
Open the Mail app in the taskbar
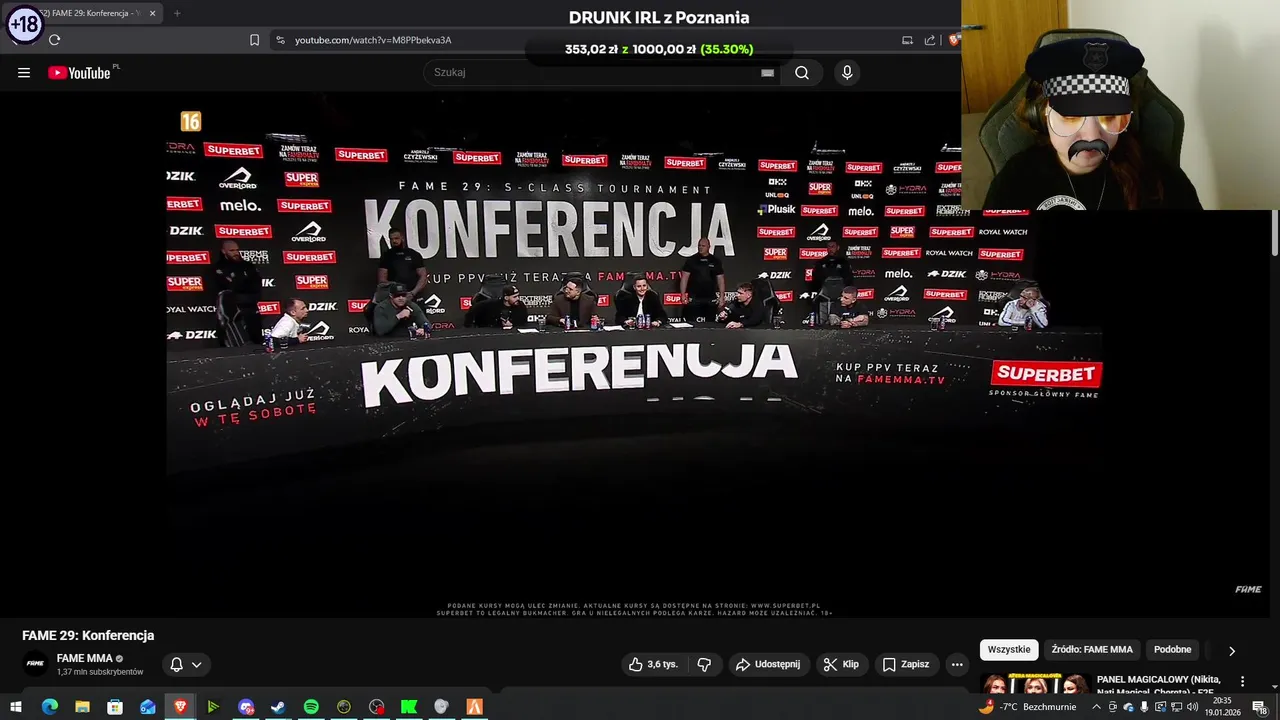[x=148, y=707]
